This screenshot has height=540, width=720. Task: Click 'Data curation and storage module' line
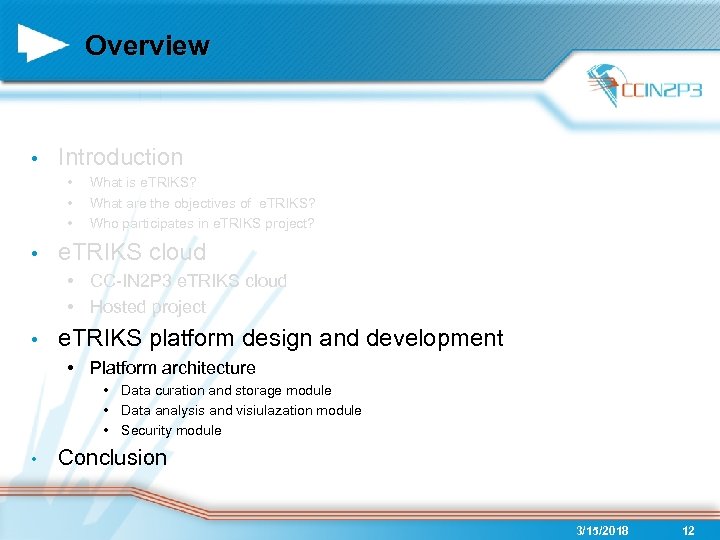[x=226, y=390]
